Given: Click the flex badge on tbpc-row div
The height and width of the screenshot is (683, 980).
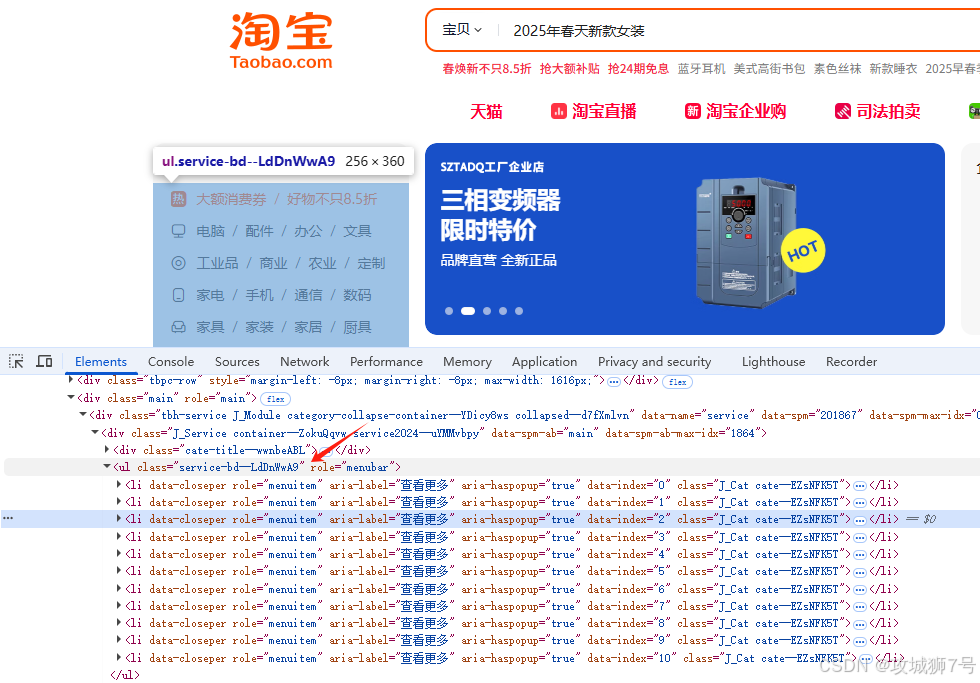Looking at the screenshot, I should coord(678,382).
